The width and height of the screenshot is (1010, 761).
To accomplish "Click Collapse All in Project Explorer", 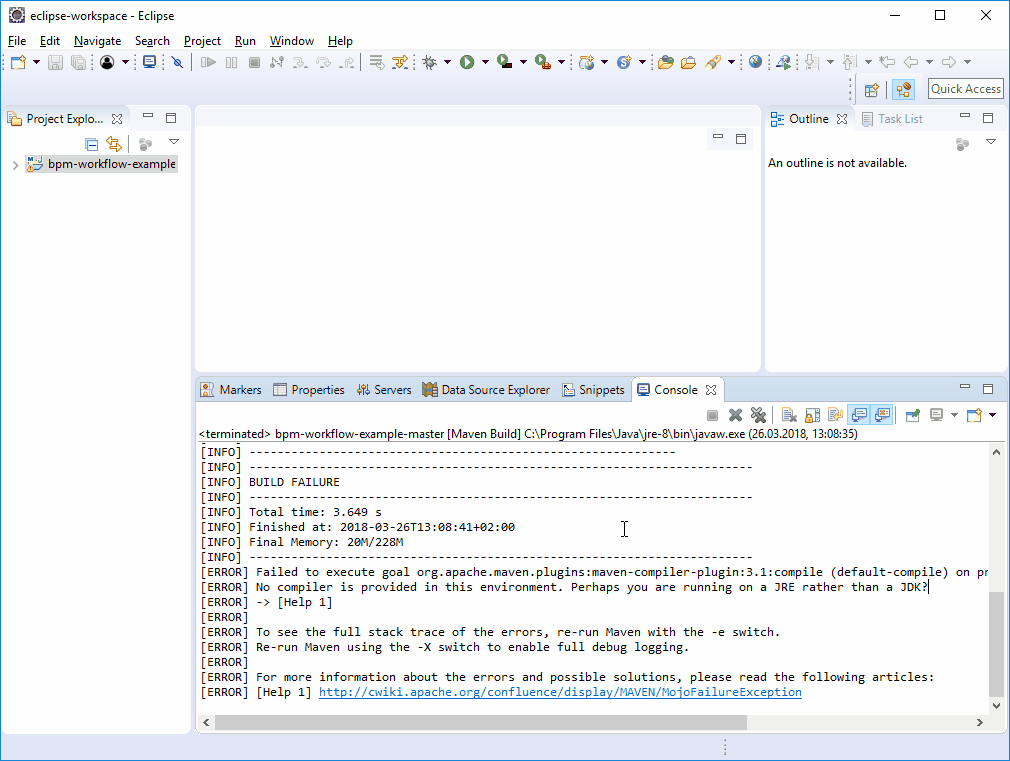I will 91,144.
